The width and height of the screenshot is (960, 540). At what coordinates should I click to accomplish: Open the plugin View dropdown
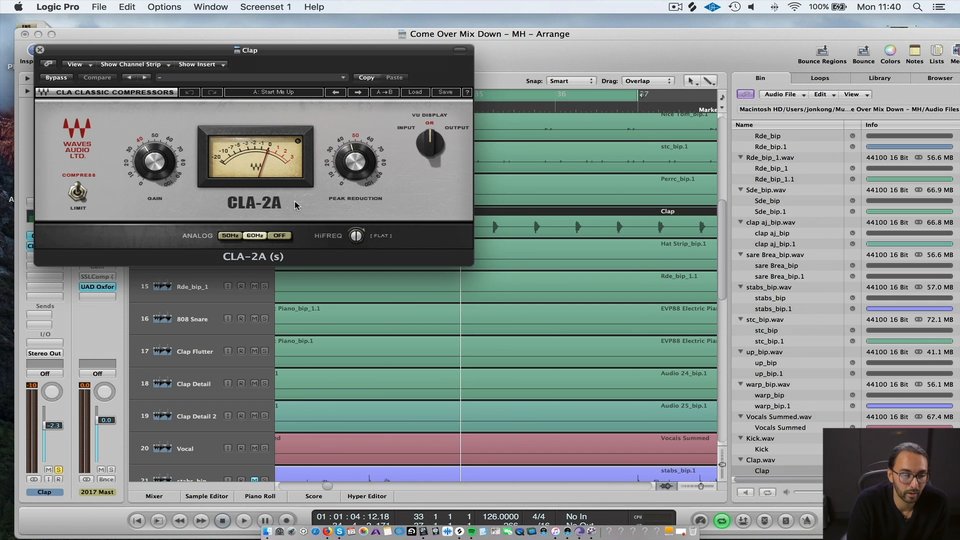tap(79, 64)
